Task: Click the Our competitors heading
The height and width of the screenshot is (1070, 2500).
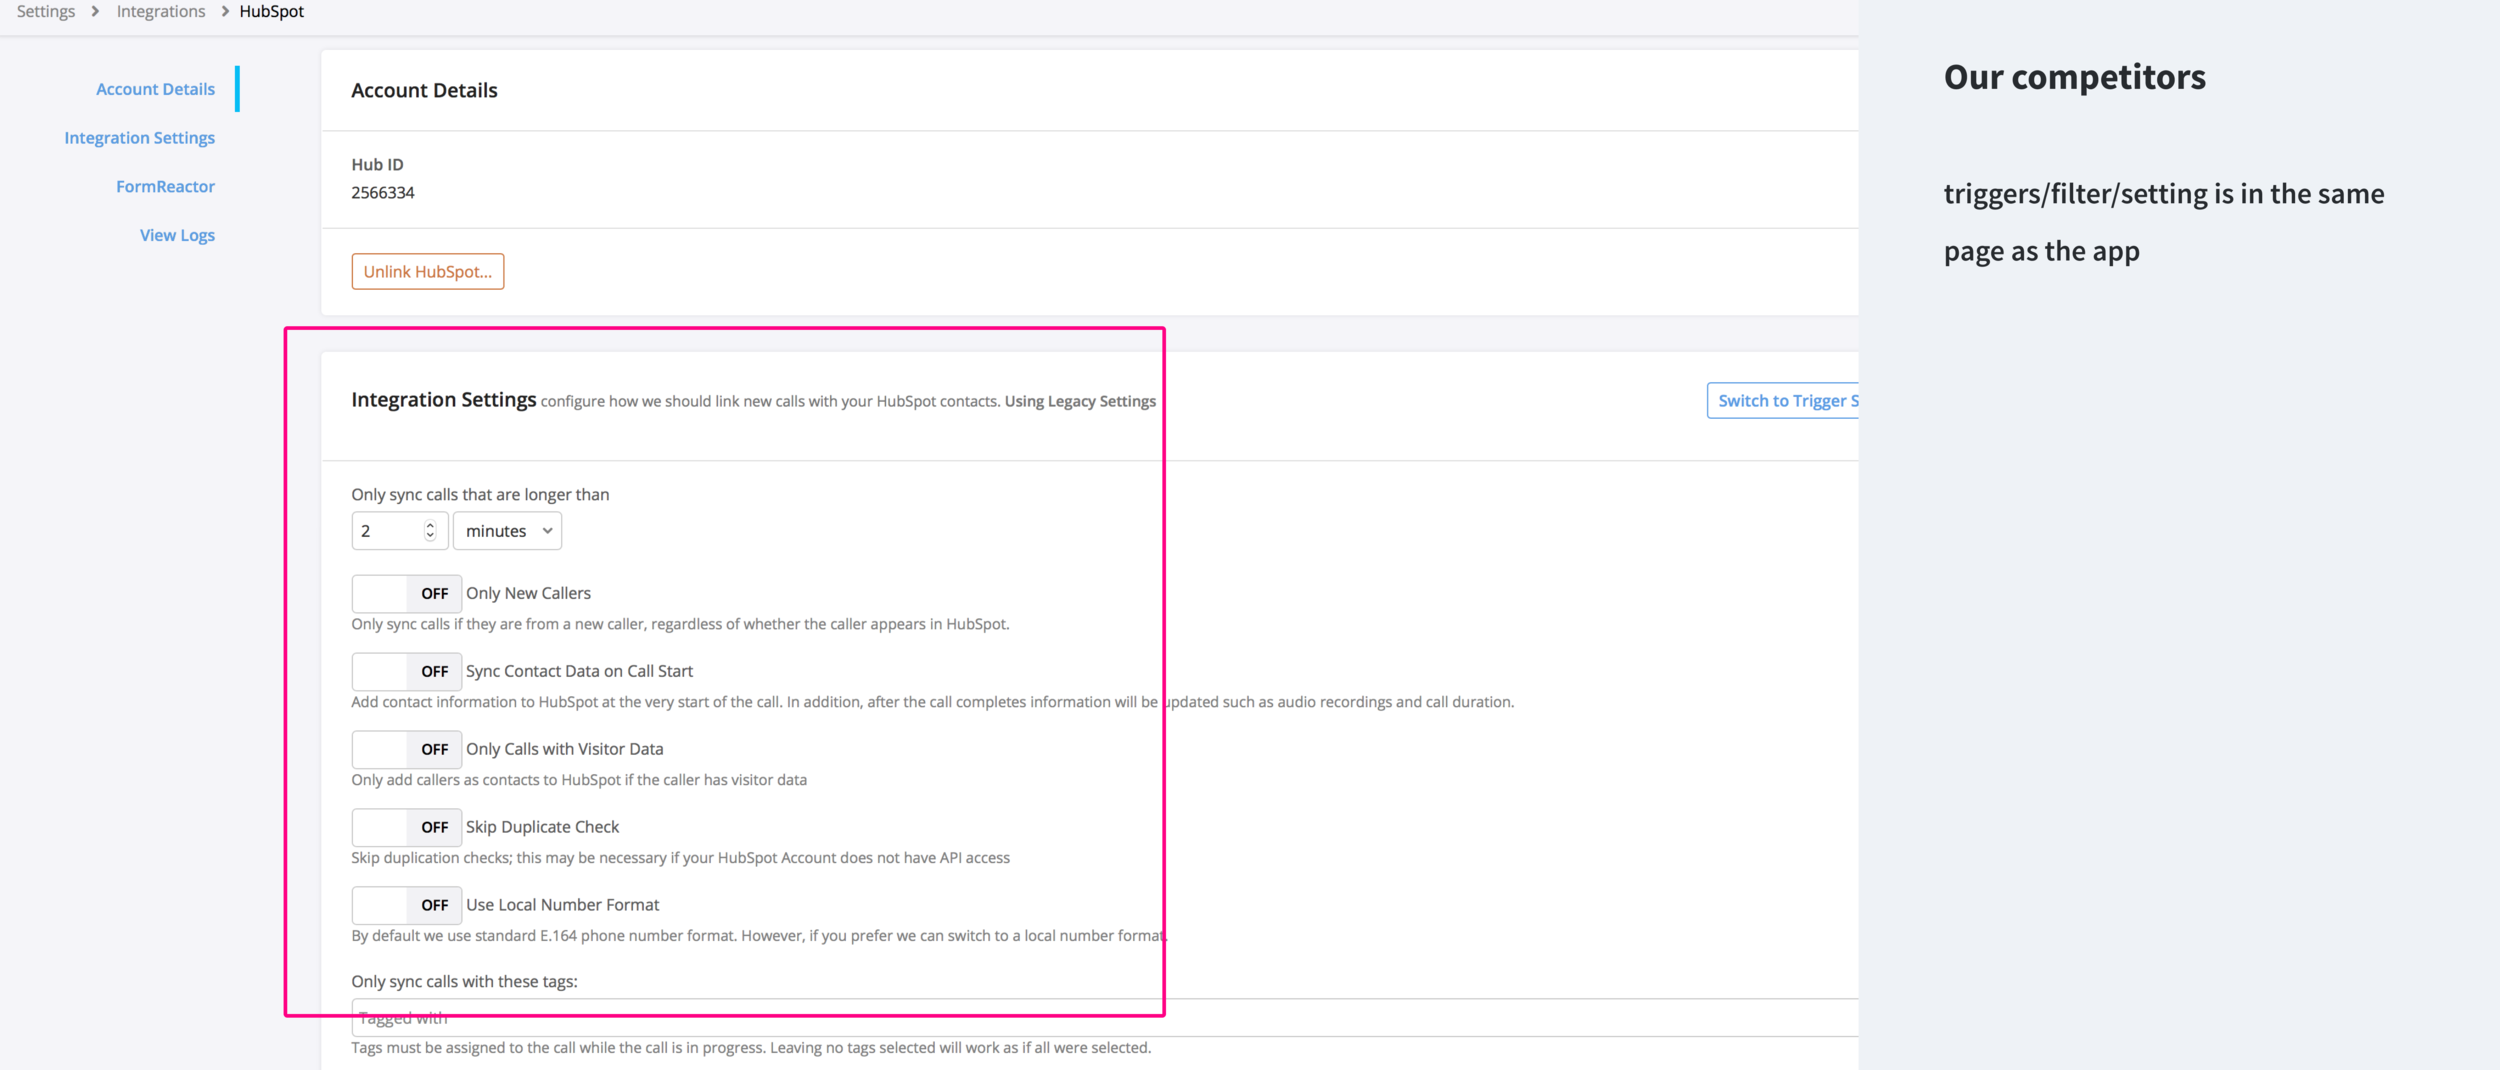Action: 2074,77
